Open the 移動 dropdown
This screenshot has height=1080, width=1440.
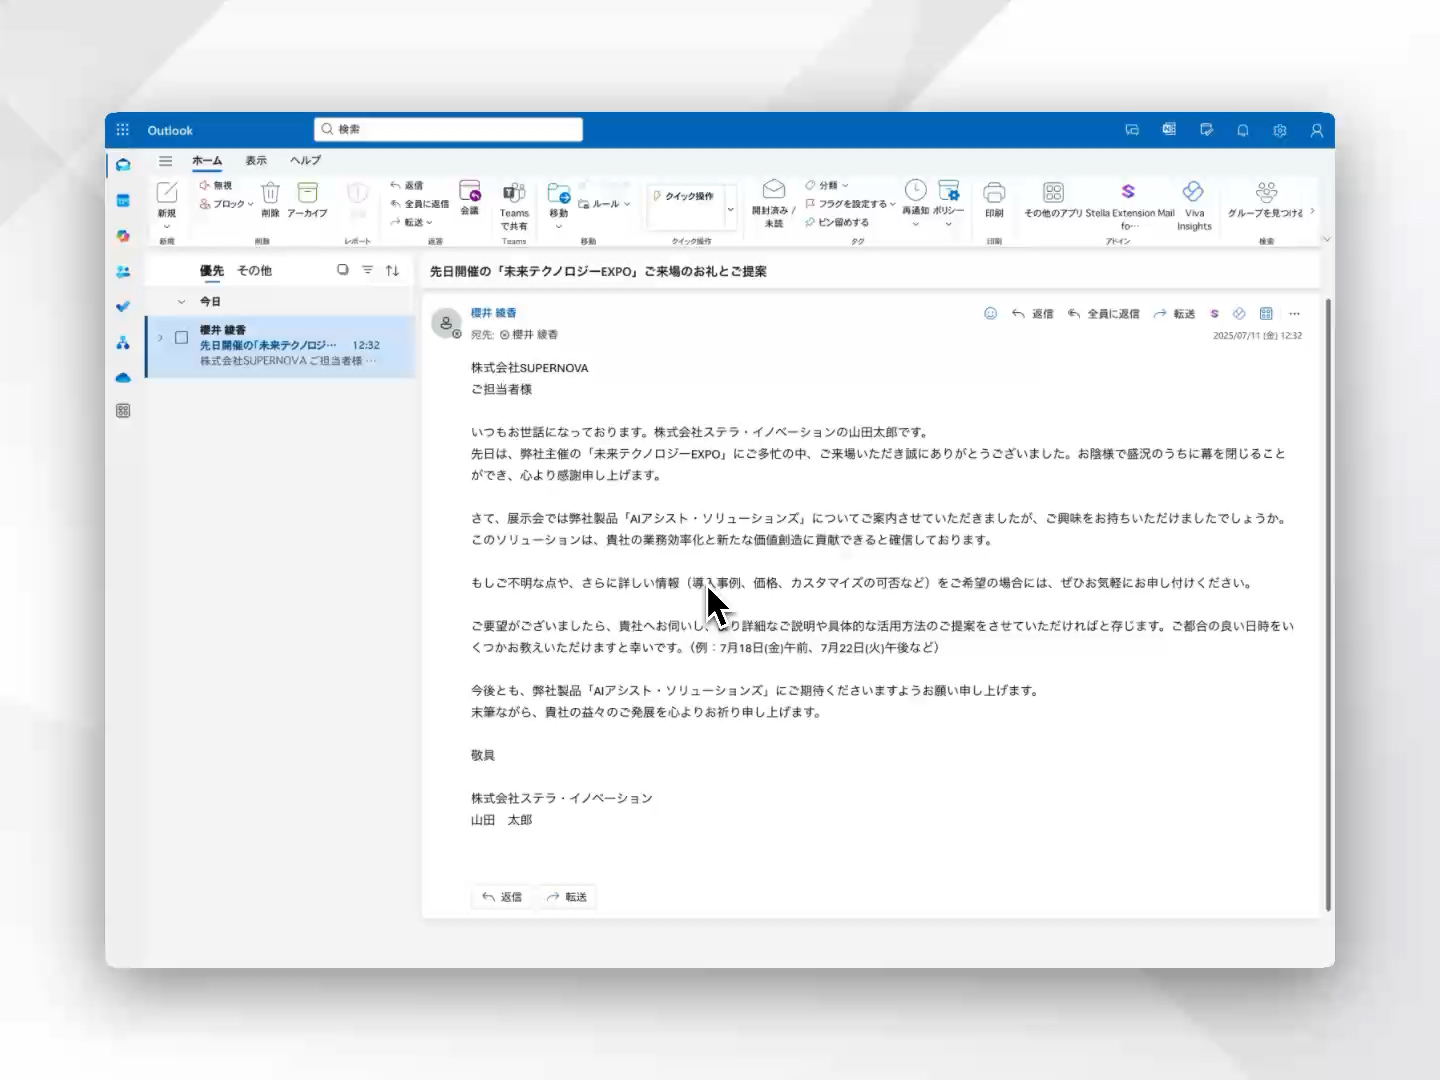tap(559, 227)
